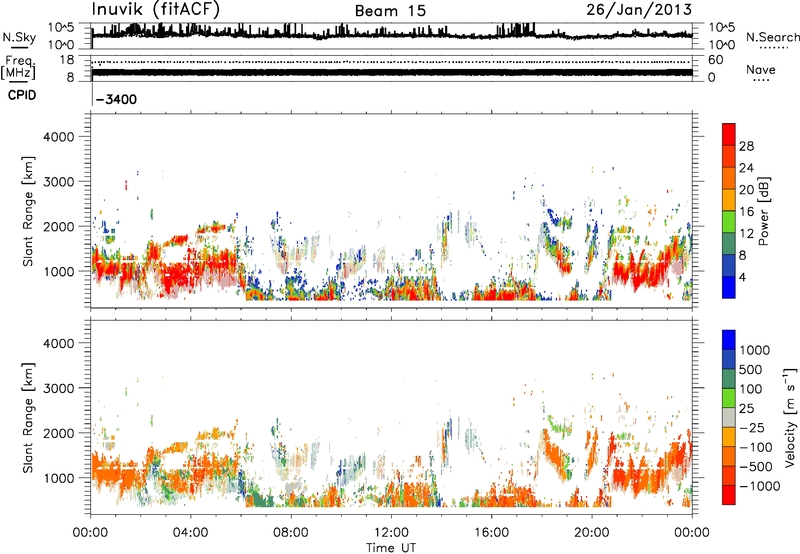Select the '60' tick on the Nave axis
This screenshot has width=800, height=554.
(x=715, y=60)
